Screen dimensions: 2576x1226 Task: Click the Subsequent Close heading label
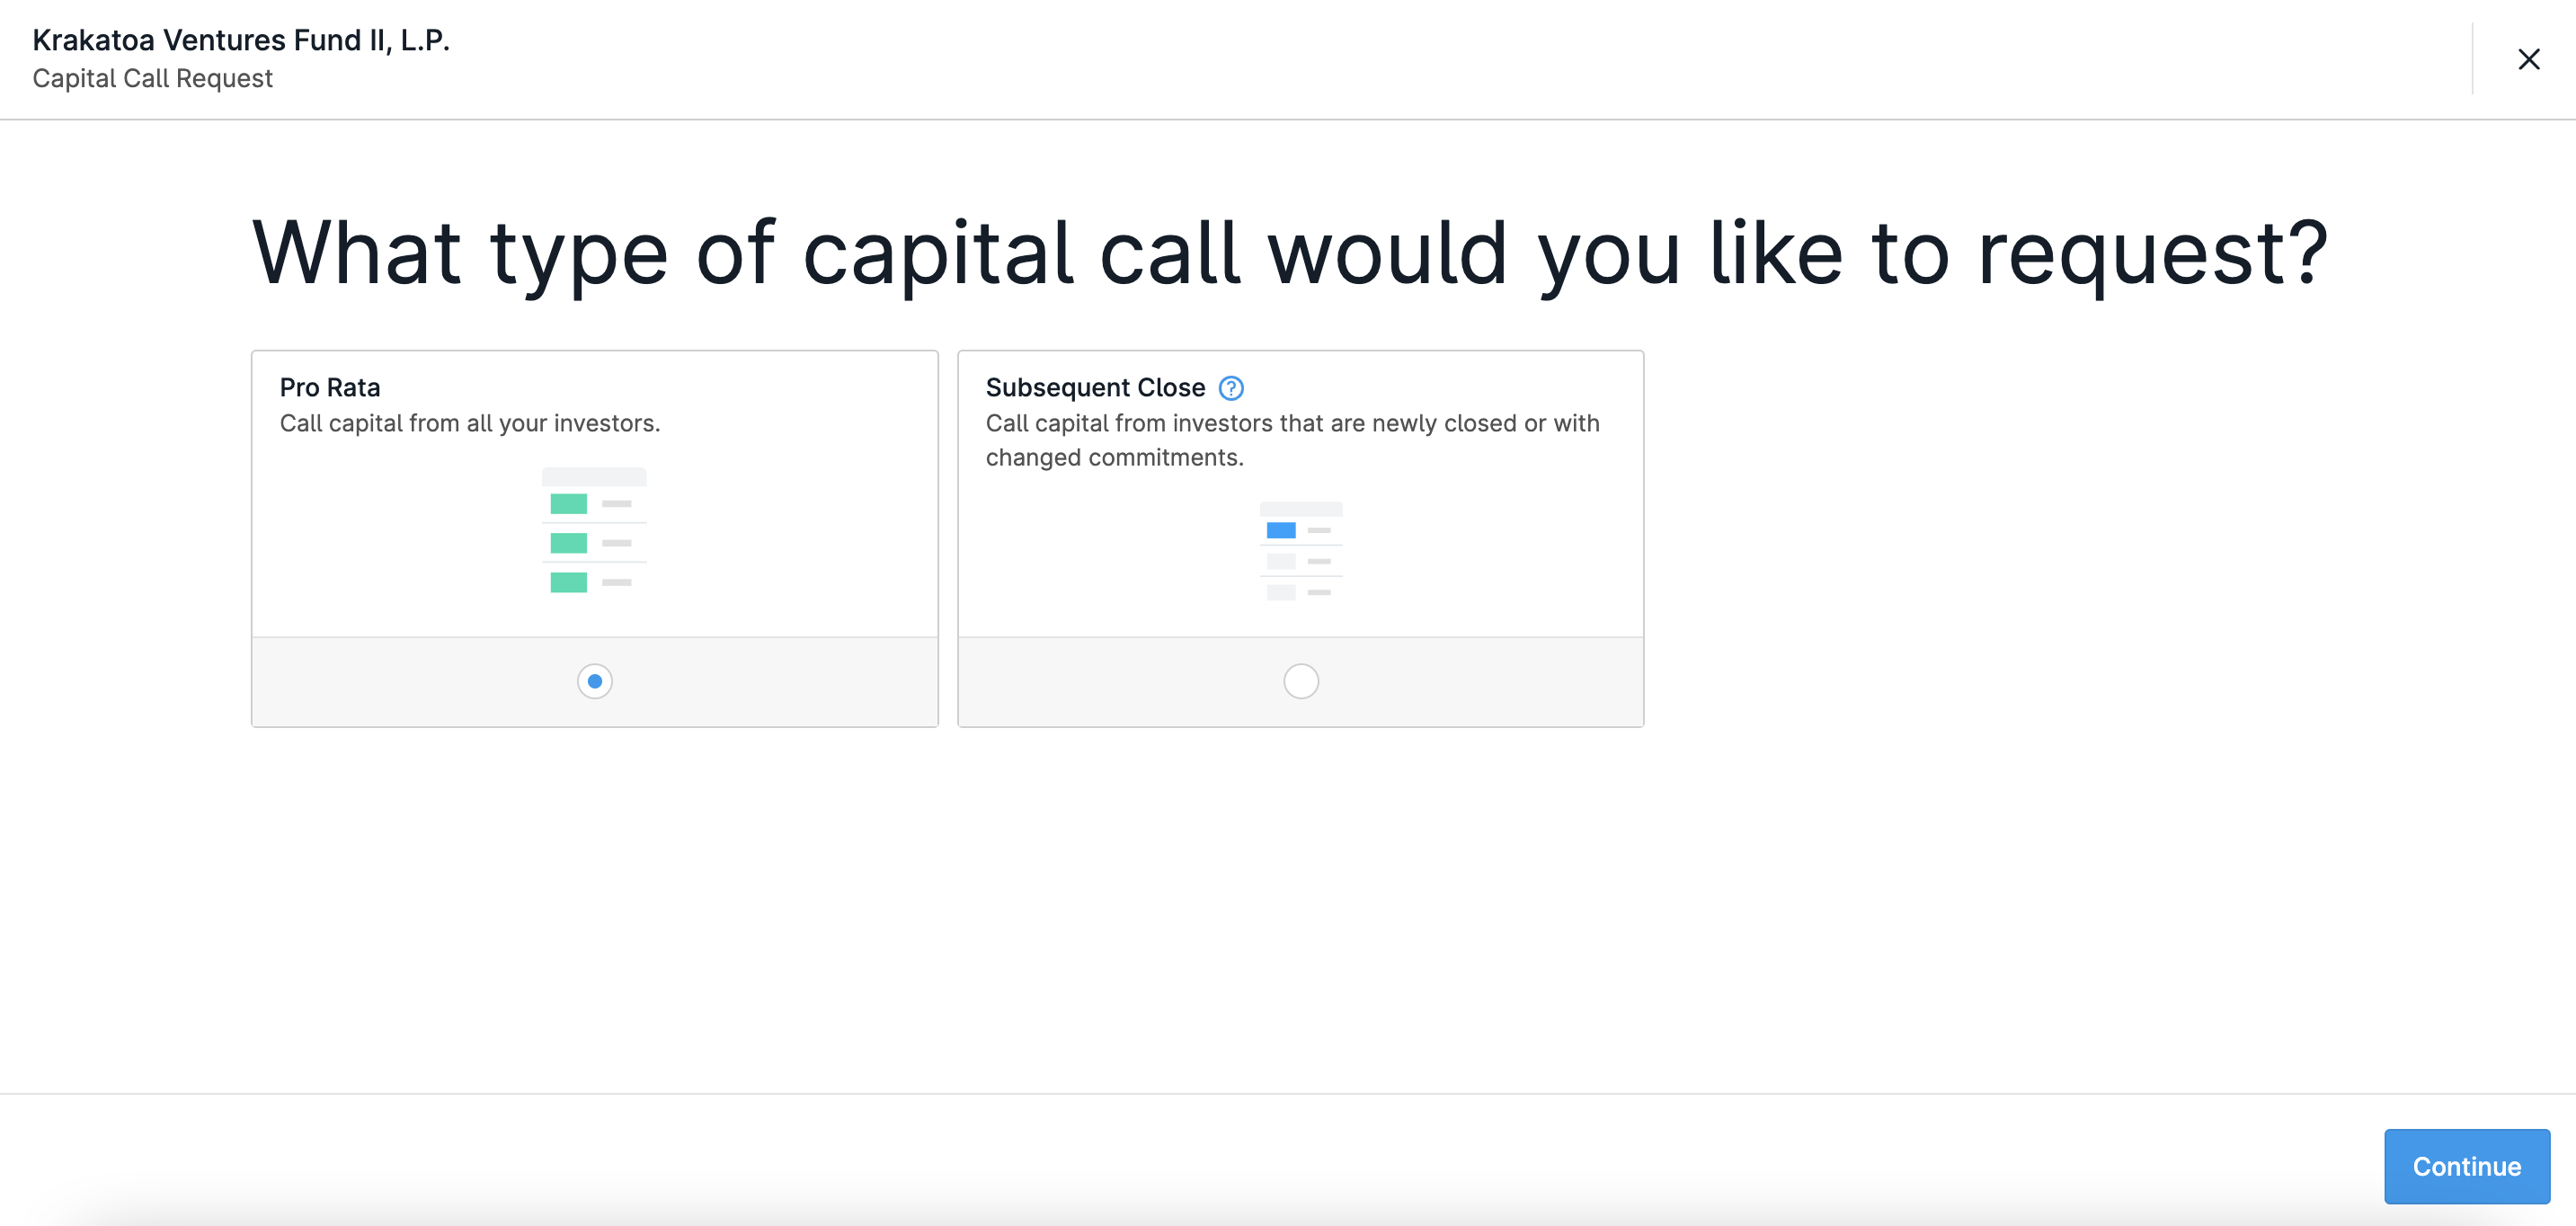pos(1096,387)
